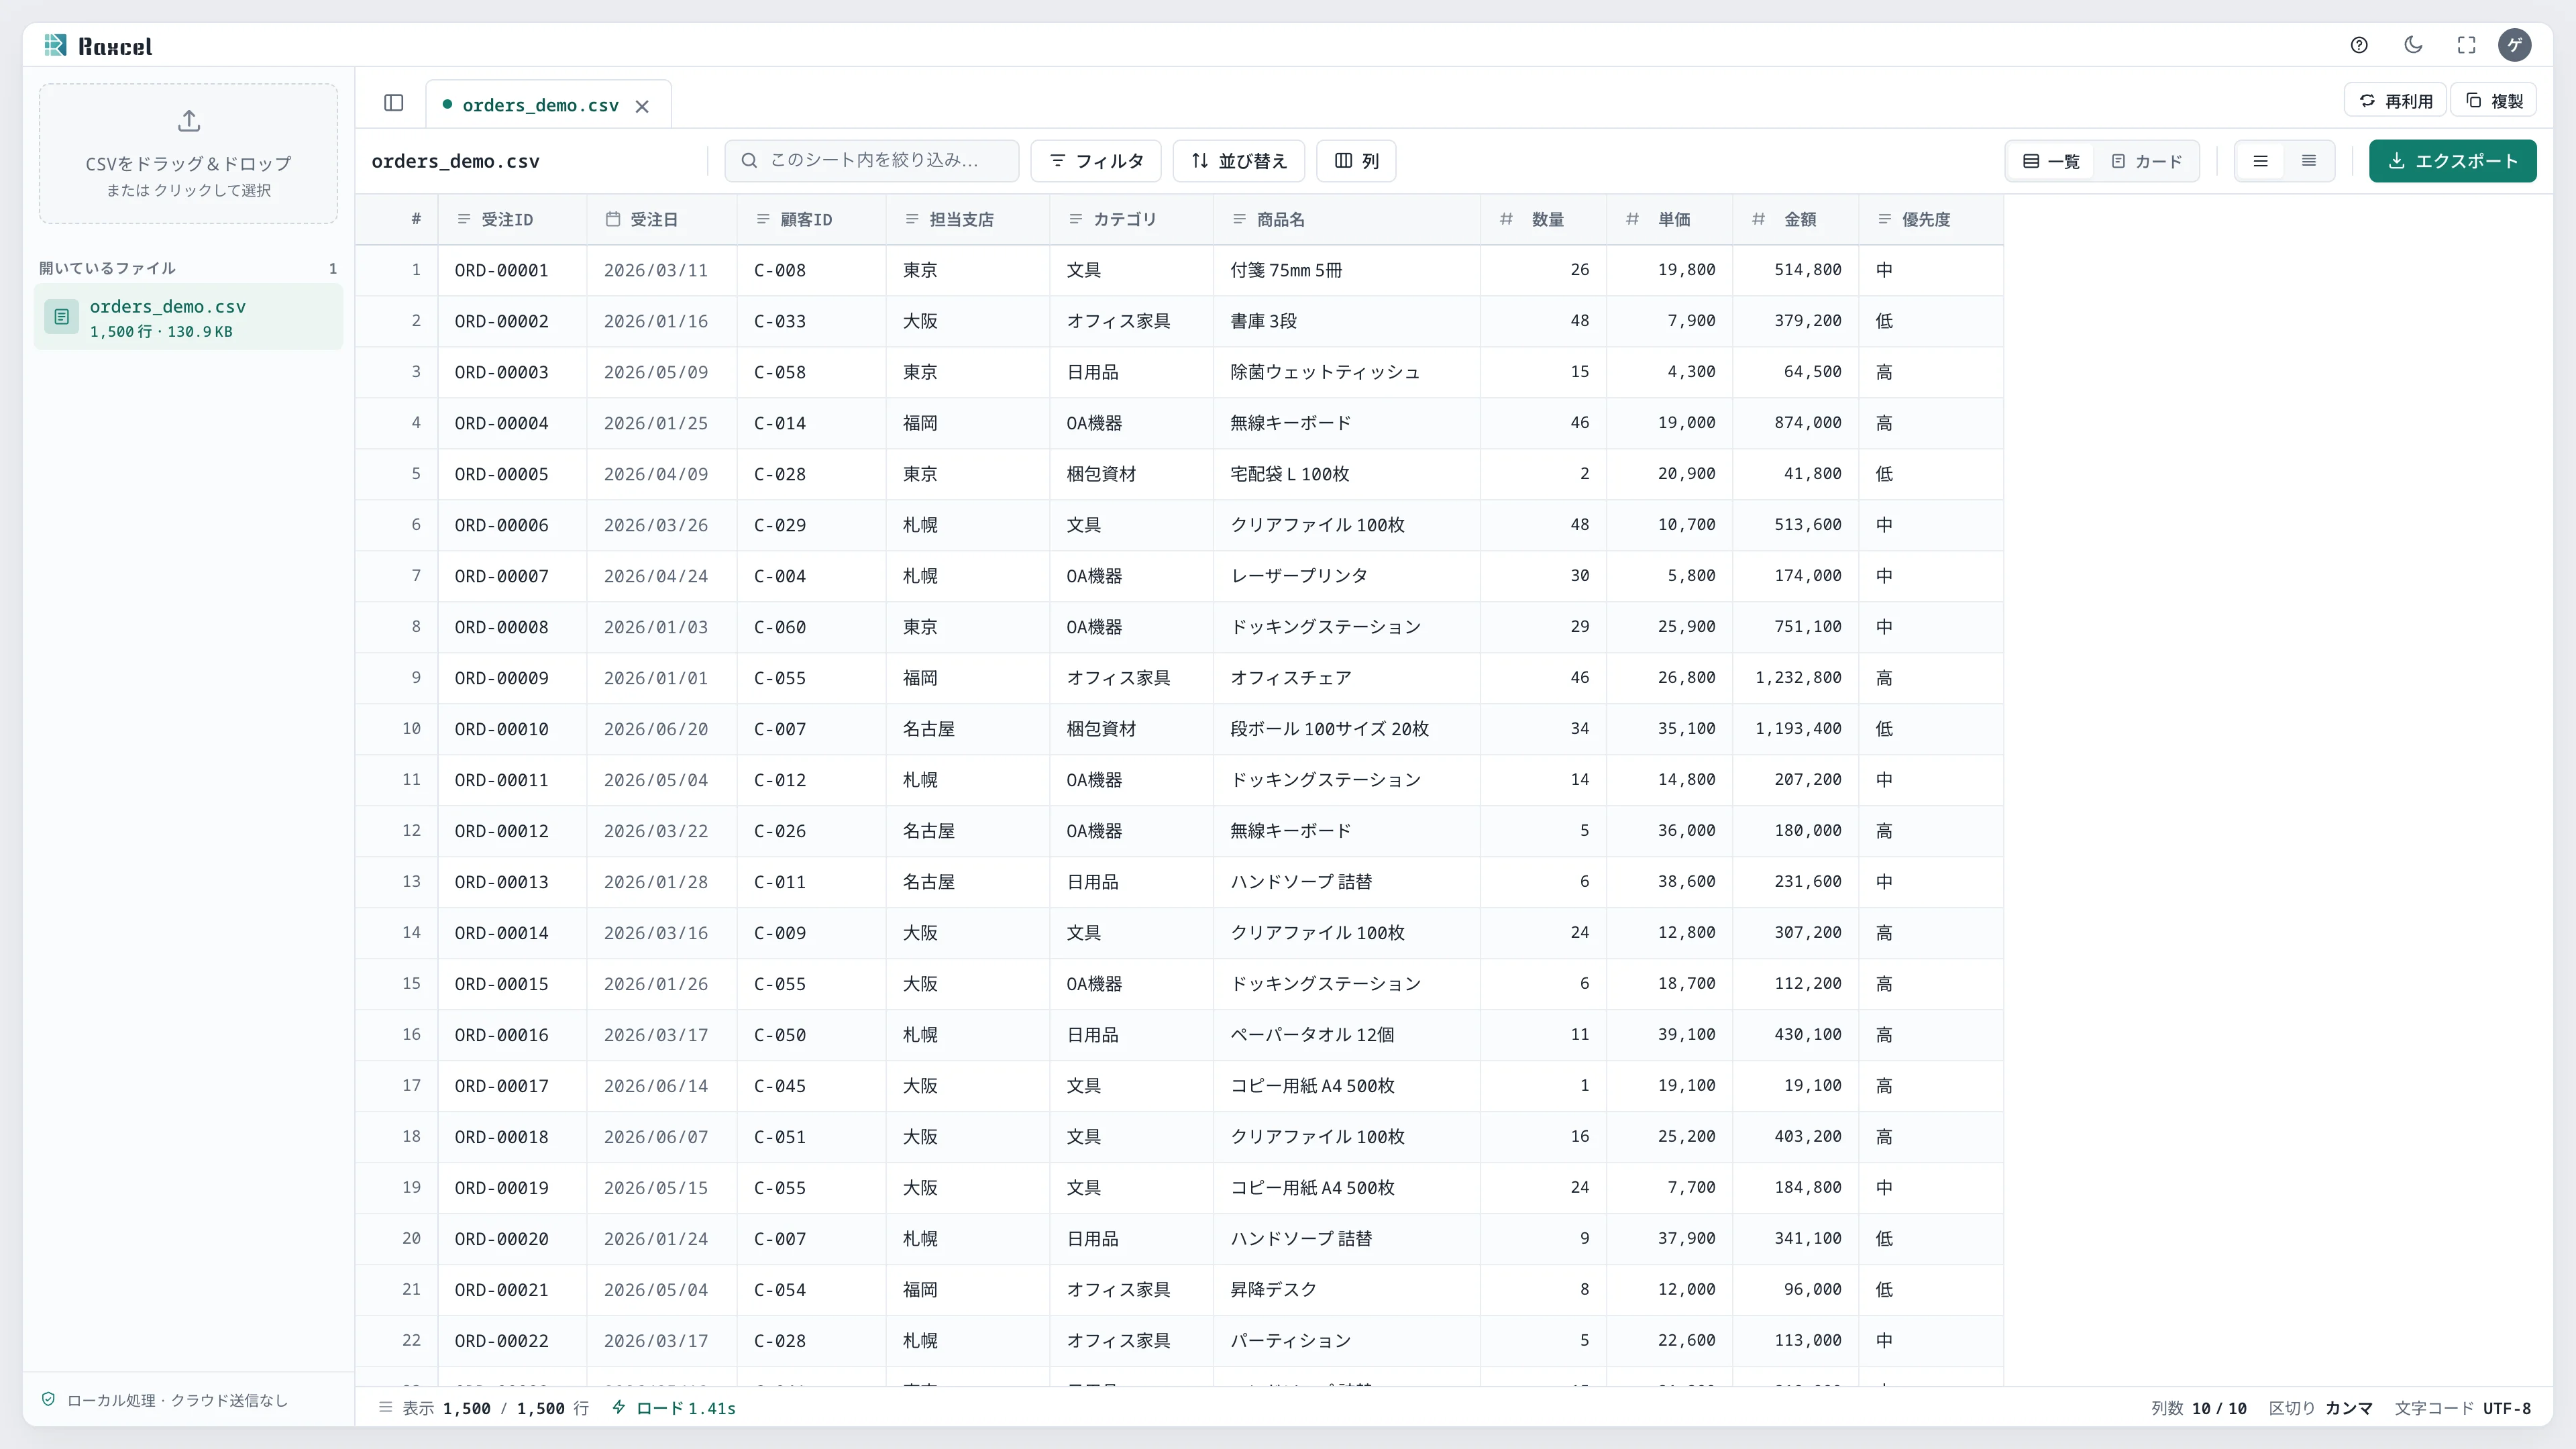The width and height of the screenshot is (2576, 1449).
Task: Click the 受注日 column header
Action: [661, 219]
